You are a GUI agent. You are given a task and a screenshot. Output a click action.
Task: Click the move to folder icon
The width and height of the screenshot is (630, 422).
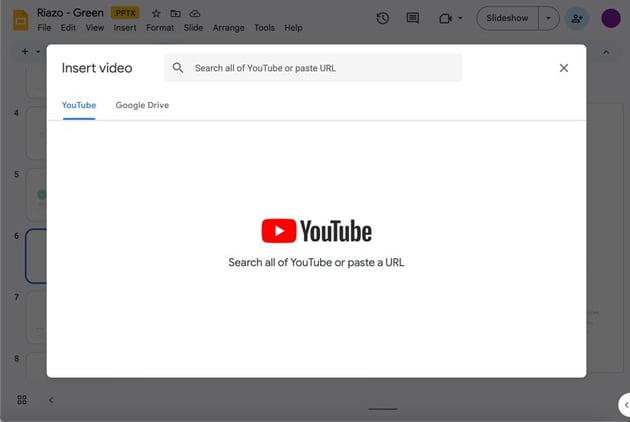(175, 13)
